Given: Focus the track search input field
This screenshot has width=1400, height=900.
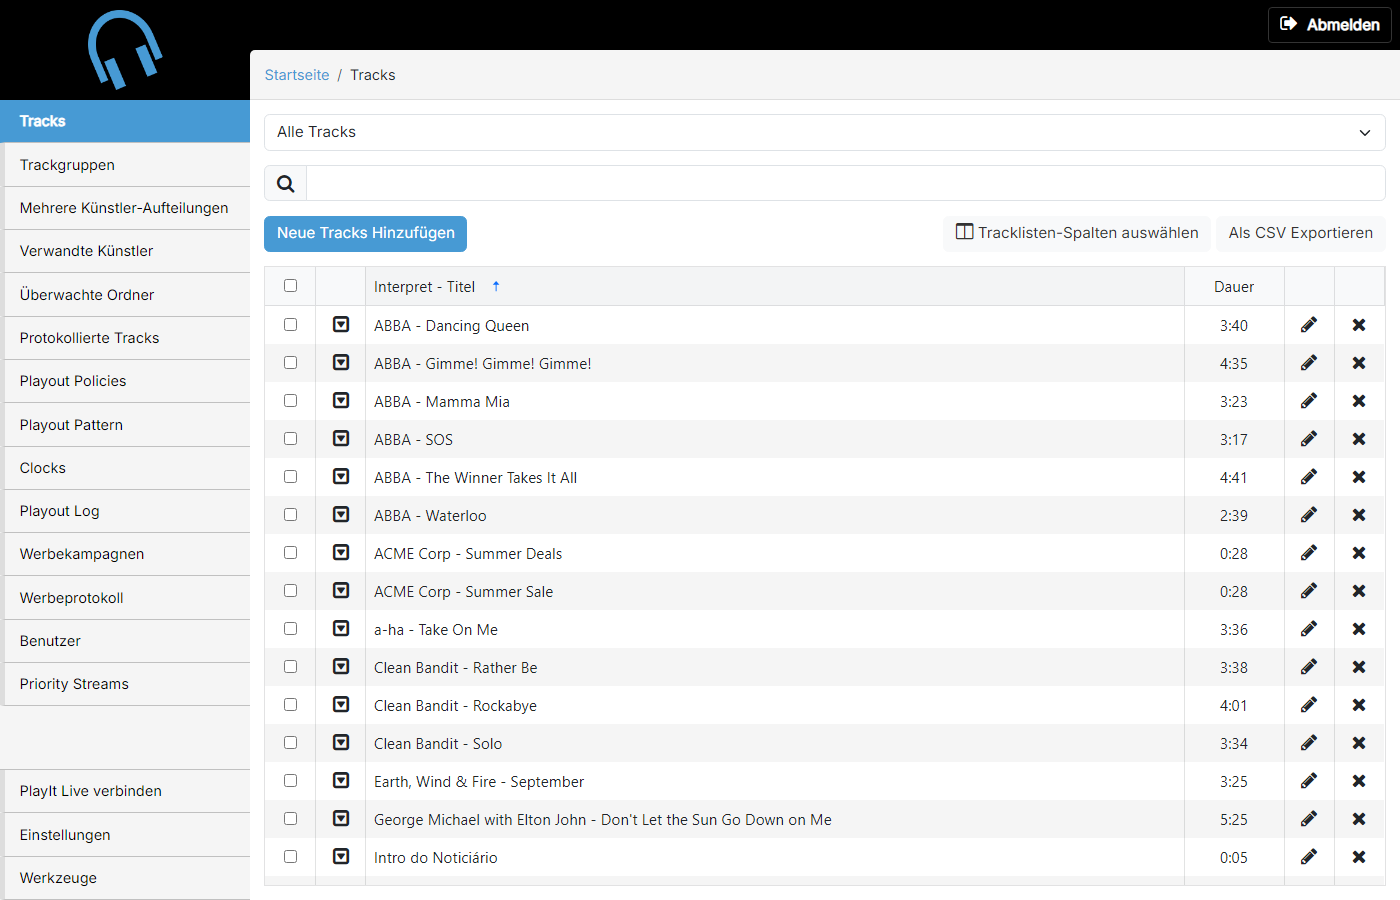Looking at the screenshot, I should (x=845, y=183).
